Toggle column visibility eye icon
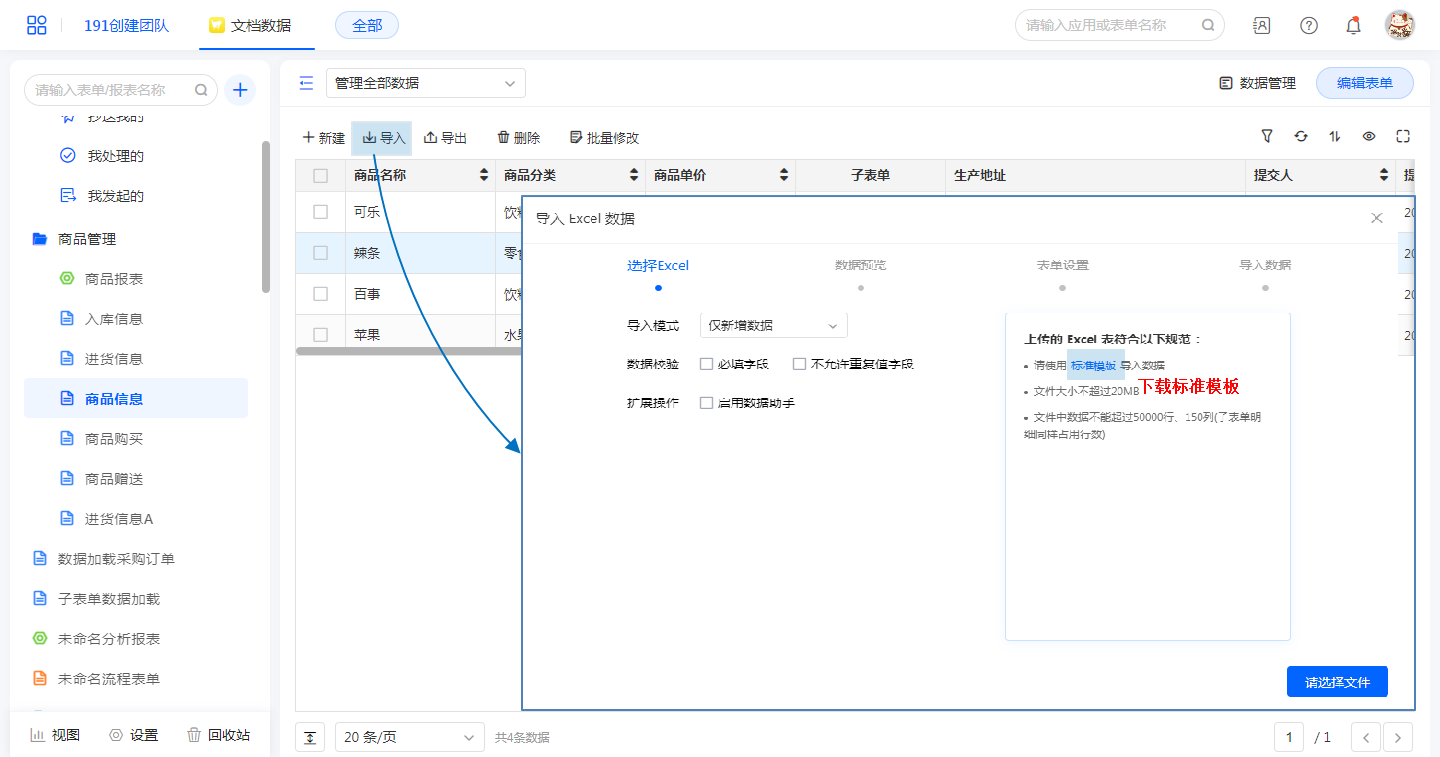Screen dimensions: 1440x757 (x=1369, y=137)
